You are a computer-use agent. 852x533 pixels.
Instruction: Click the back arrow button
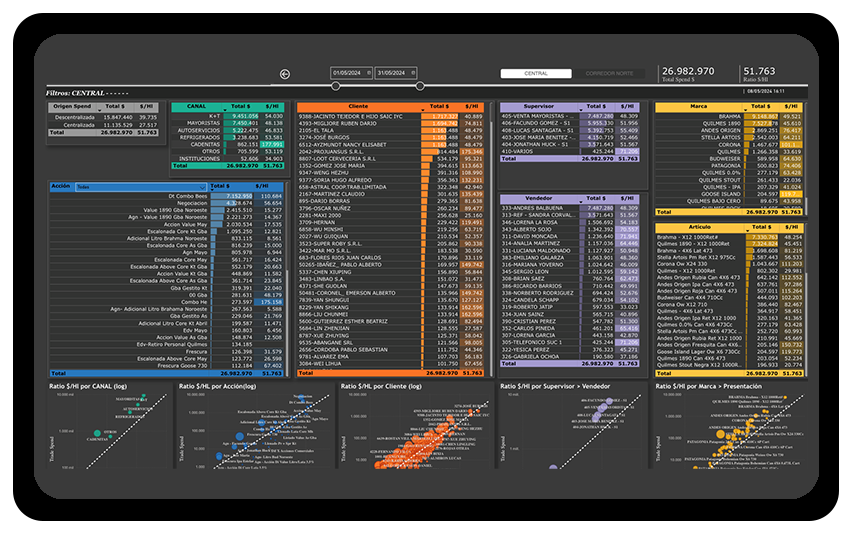[285, 74]
